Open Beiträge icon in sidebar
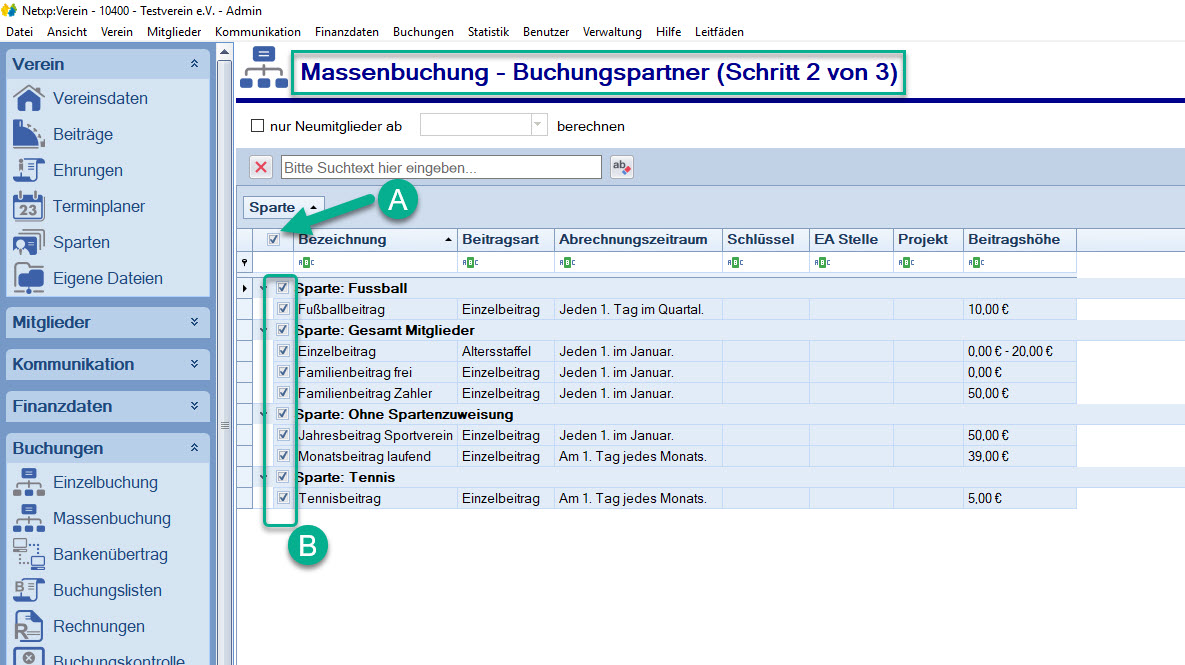1185x665 pixels. click(x=29, y=135)
